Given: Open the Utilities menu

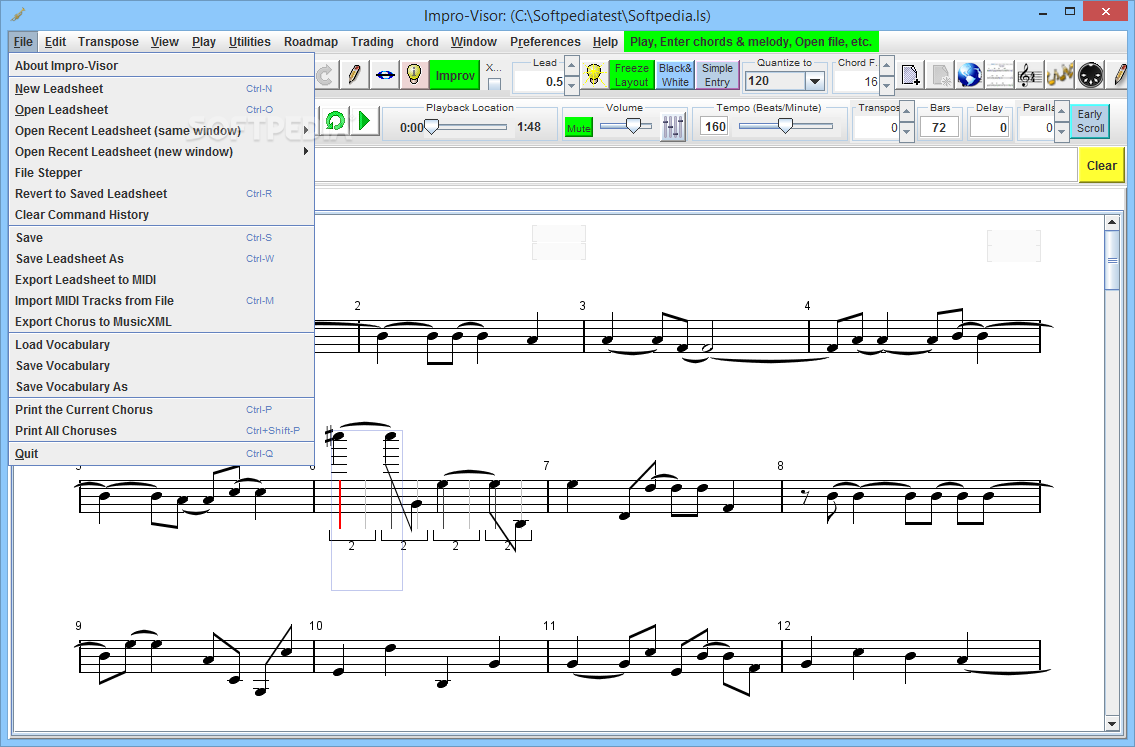Looking at the screenshot, I should click(250, 42).
